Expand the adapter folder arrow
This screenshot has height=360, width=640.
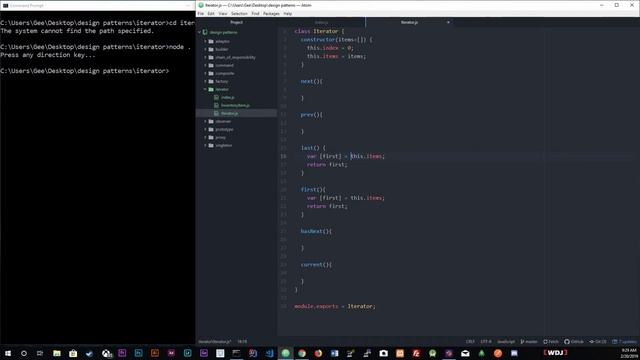tap(205, 41)
